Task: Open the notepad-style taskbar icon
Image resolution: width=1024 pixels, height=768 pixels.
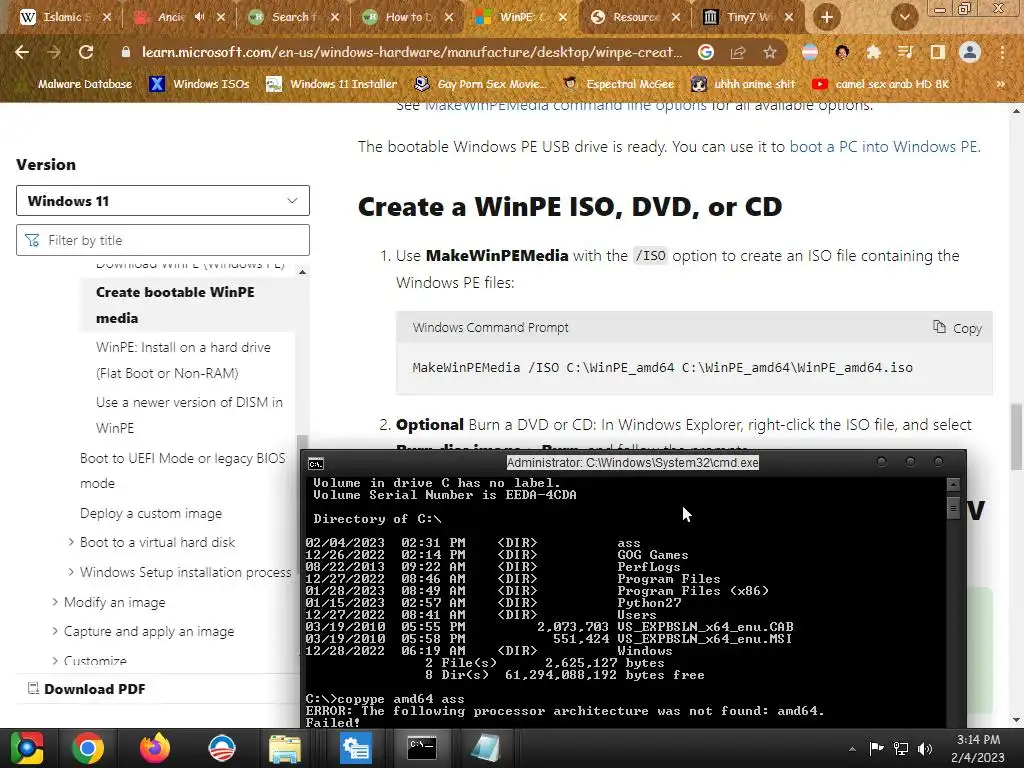Action: (485, 748)
